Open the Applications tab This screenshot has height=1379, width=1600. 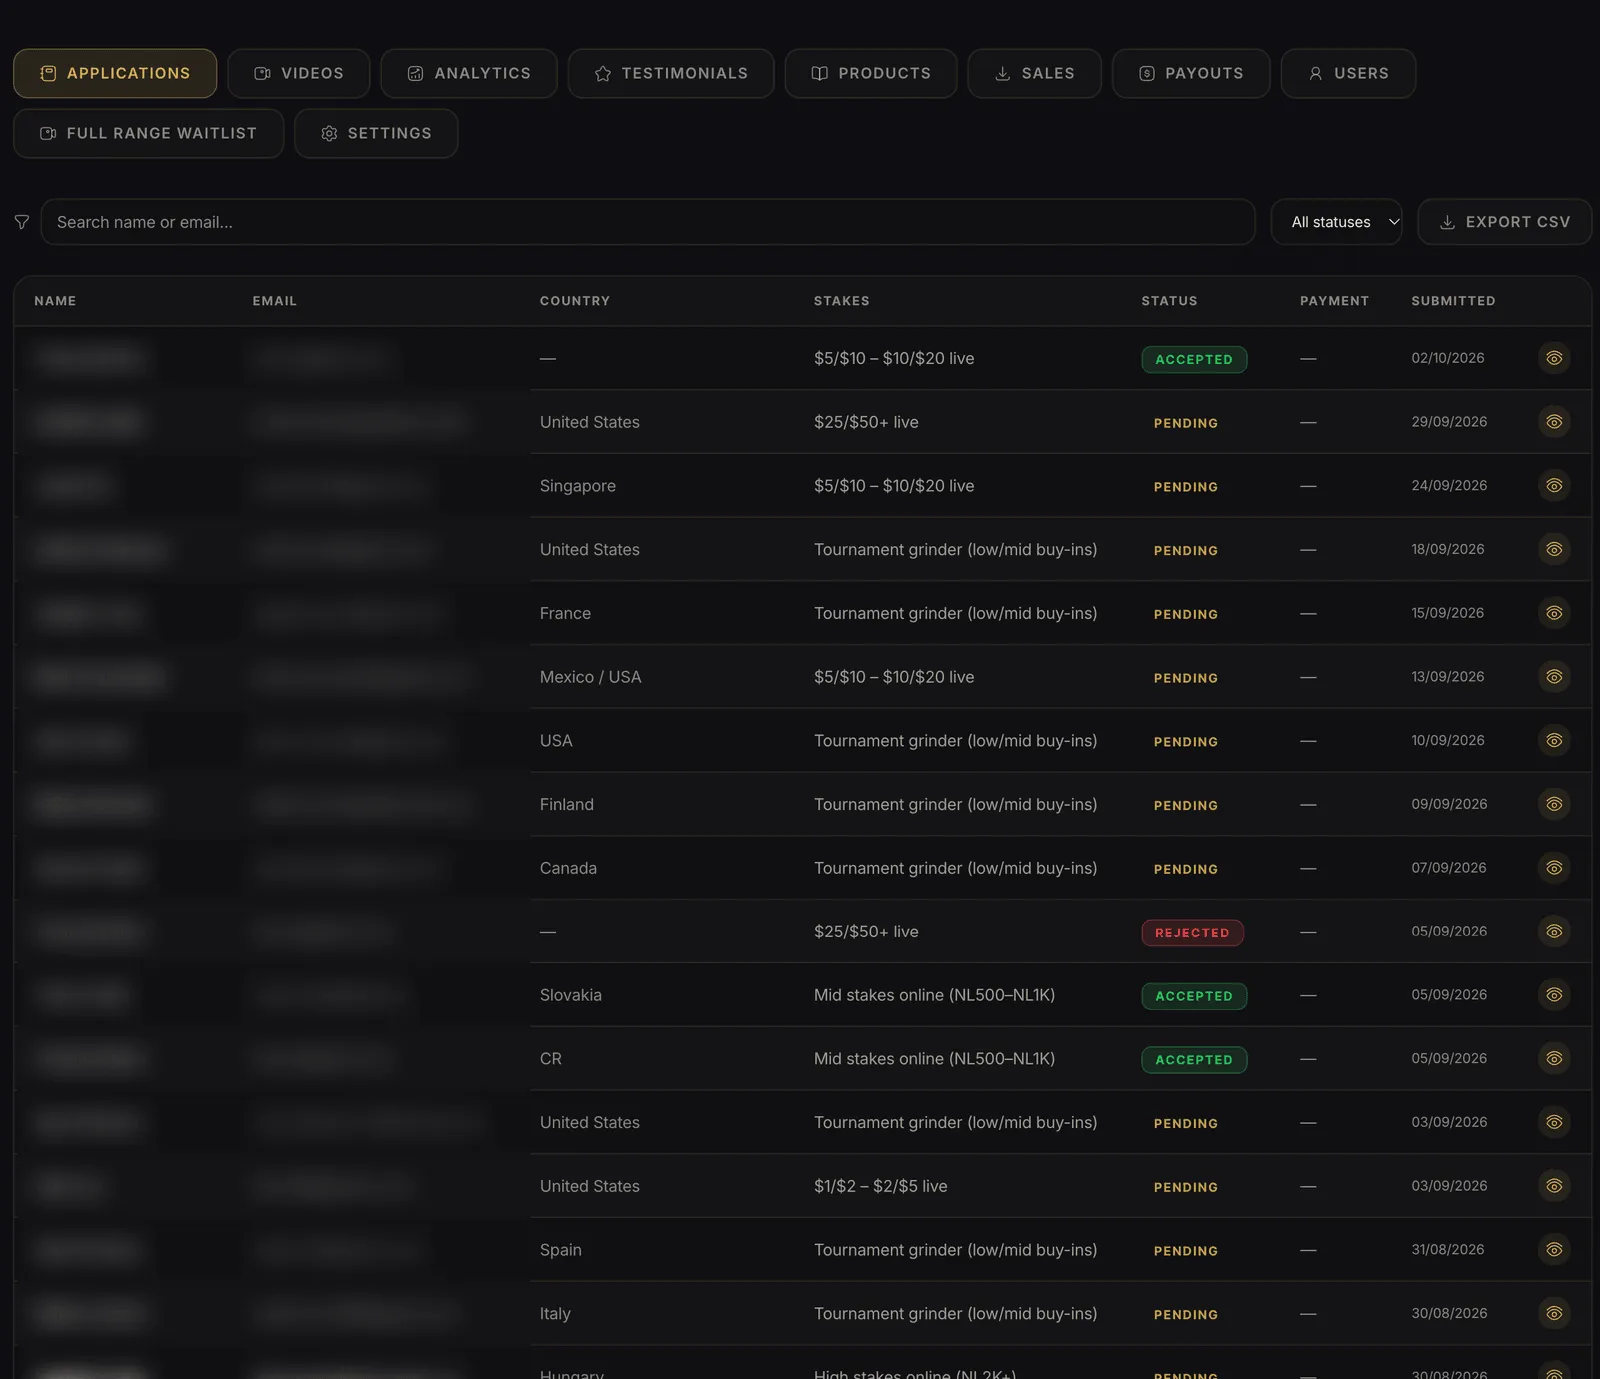(x=115, y=73)
